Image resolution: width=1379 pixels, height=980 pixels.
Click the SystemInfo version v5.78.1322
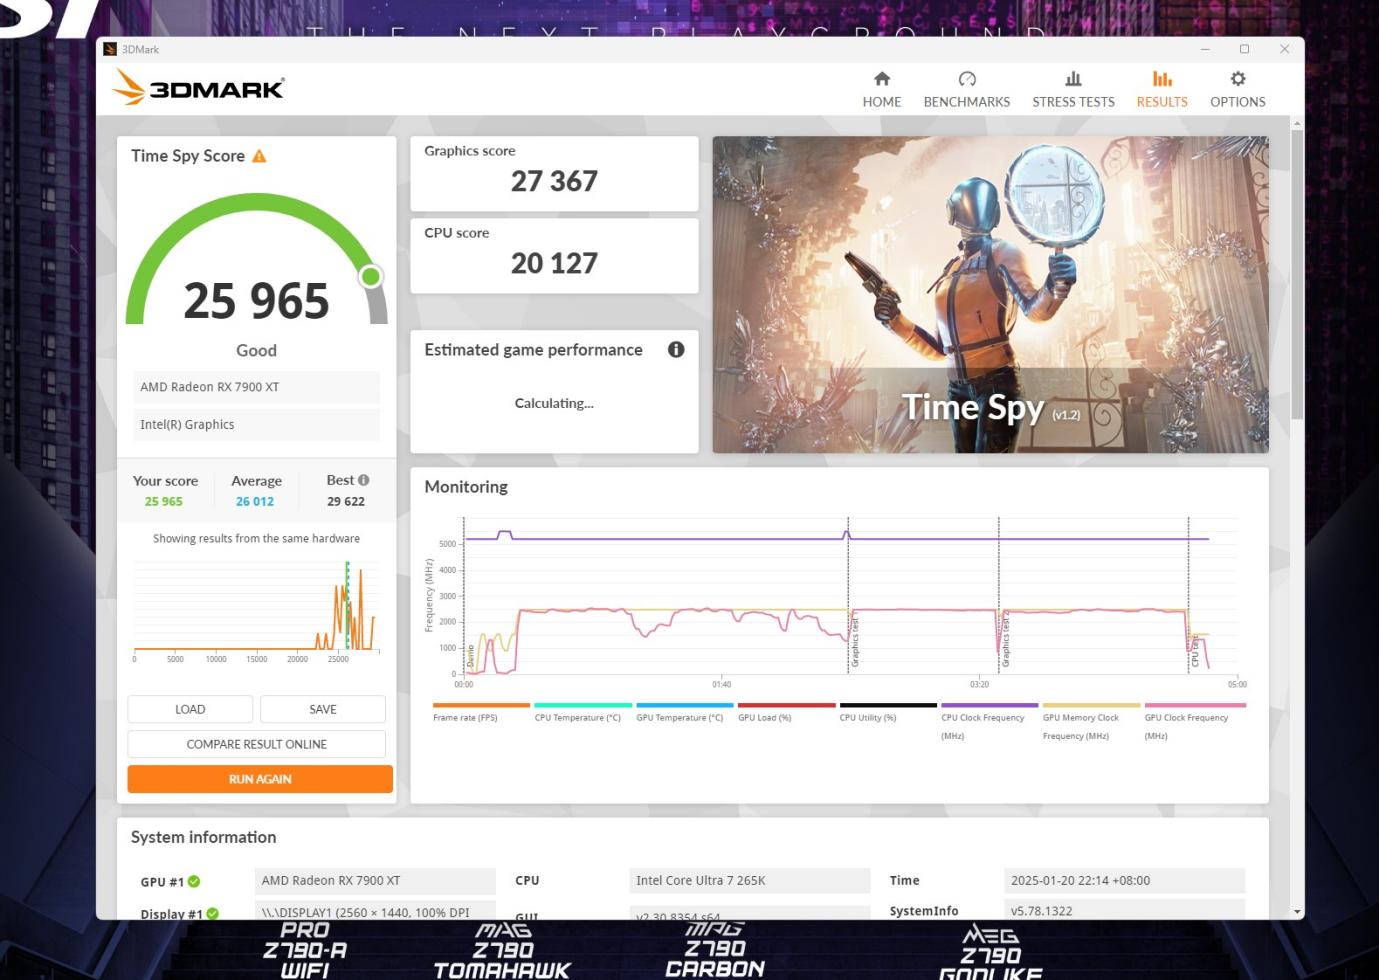(x=1124, y=910)
